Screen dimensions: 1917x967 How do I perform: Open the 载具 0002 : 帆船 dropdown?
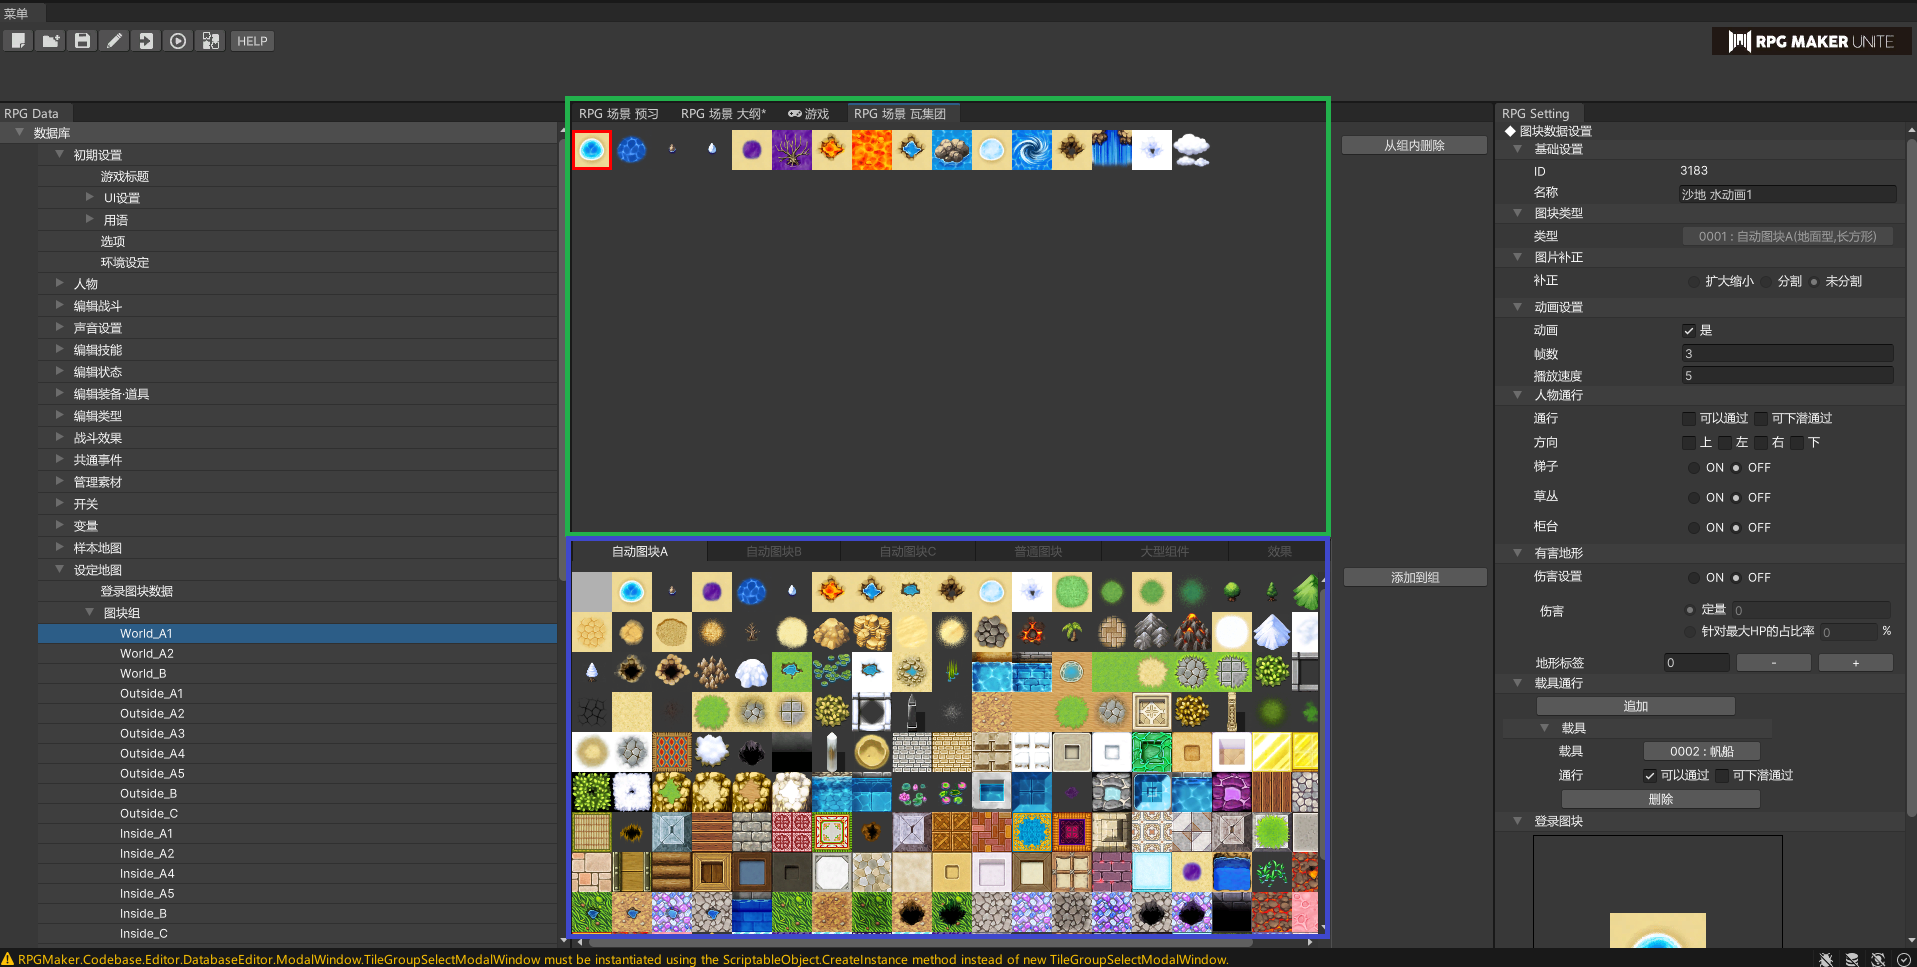(x=1701, y=752)
